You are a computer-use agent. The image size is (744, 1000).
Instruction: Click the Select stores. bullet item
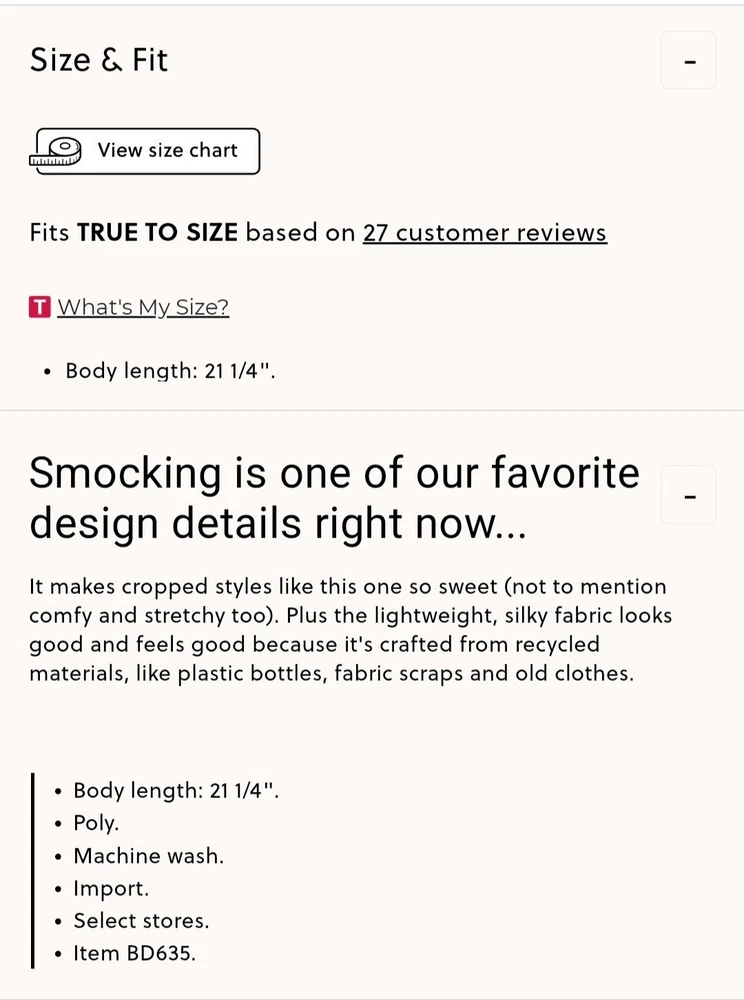pyautogui.click(x=141, y=921)
